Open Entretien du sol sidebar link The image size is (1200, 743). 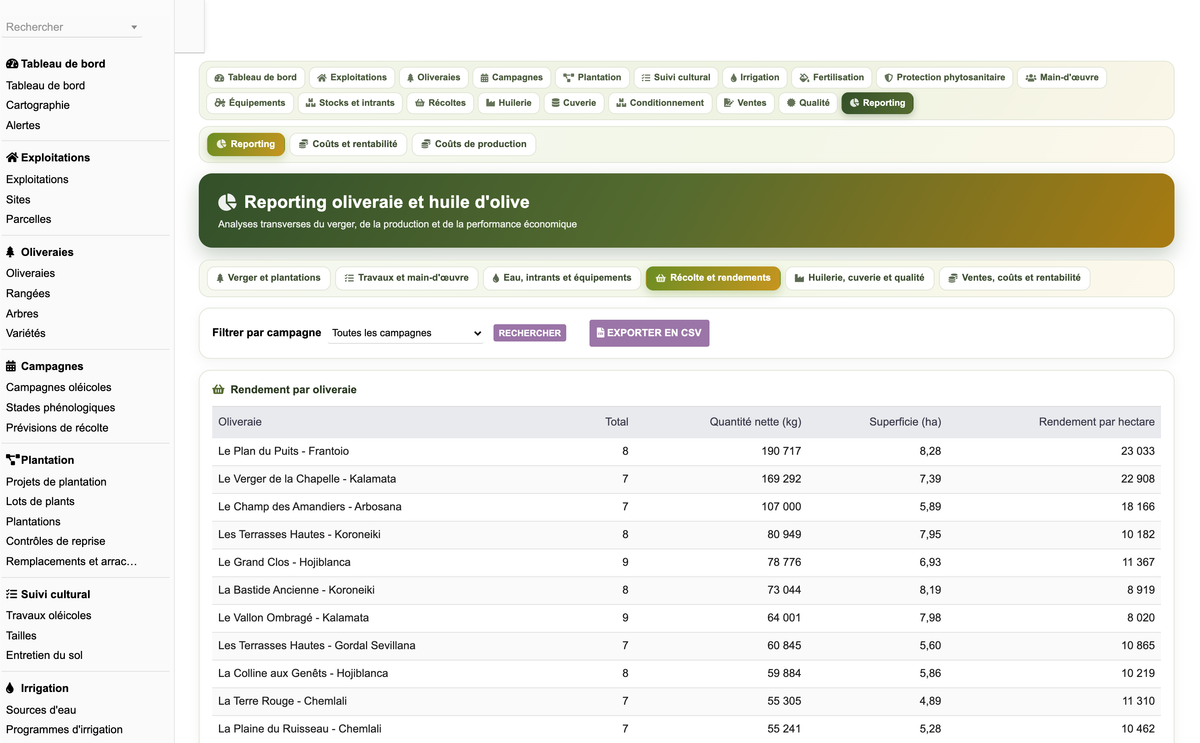(44, 655)
